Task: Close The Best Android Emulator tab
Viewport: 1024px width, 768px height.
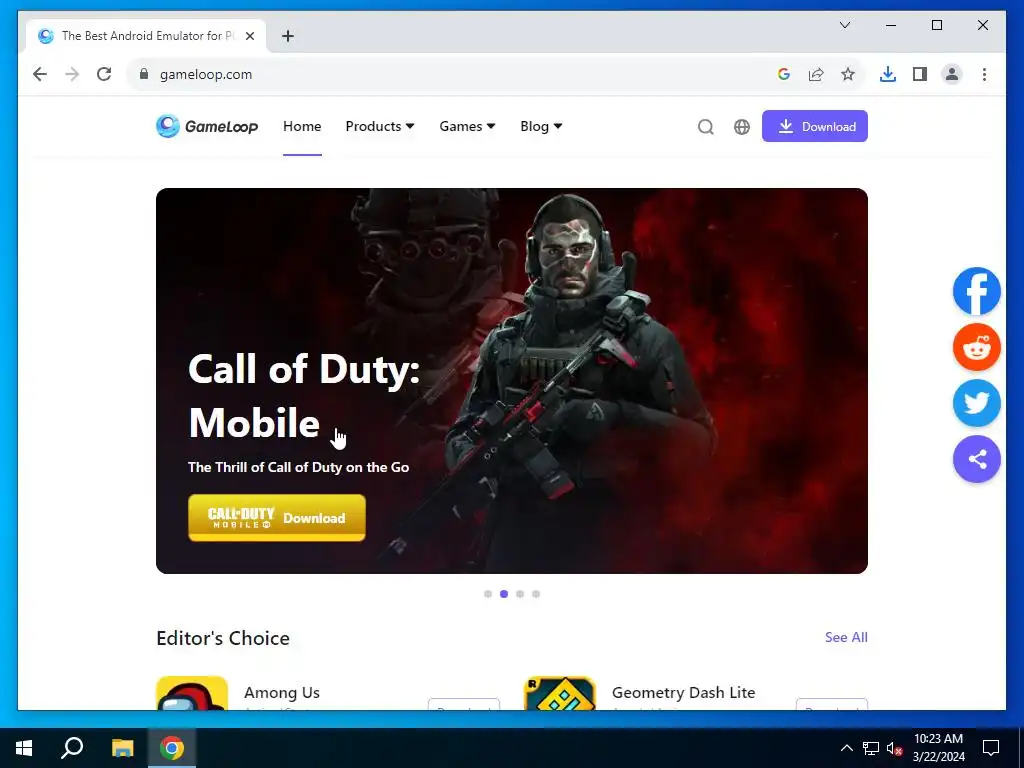Action: point(249,36)
